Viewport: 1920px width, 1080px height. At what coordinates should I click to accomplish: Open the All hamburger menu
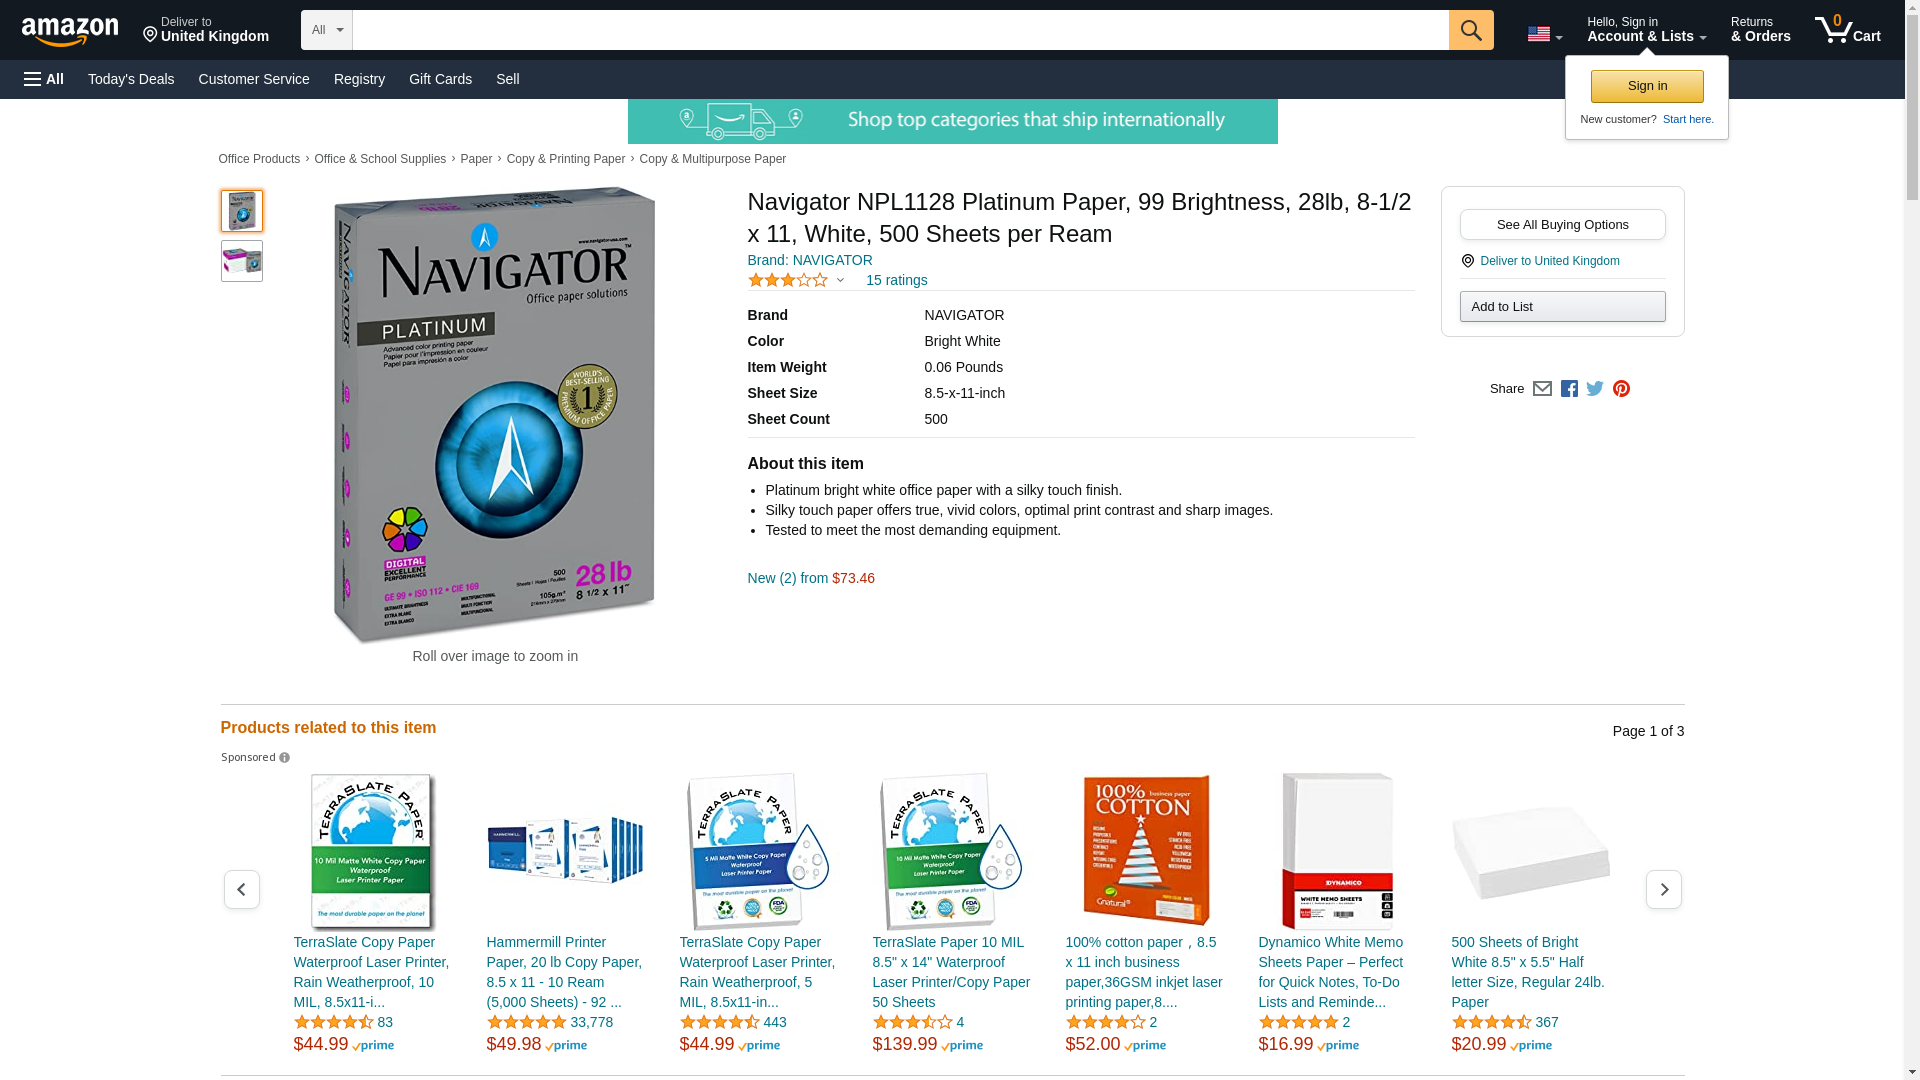point(44,79)
